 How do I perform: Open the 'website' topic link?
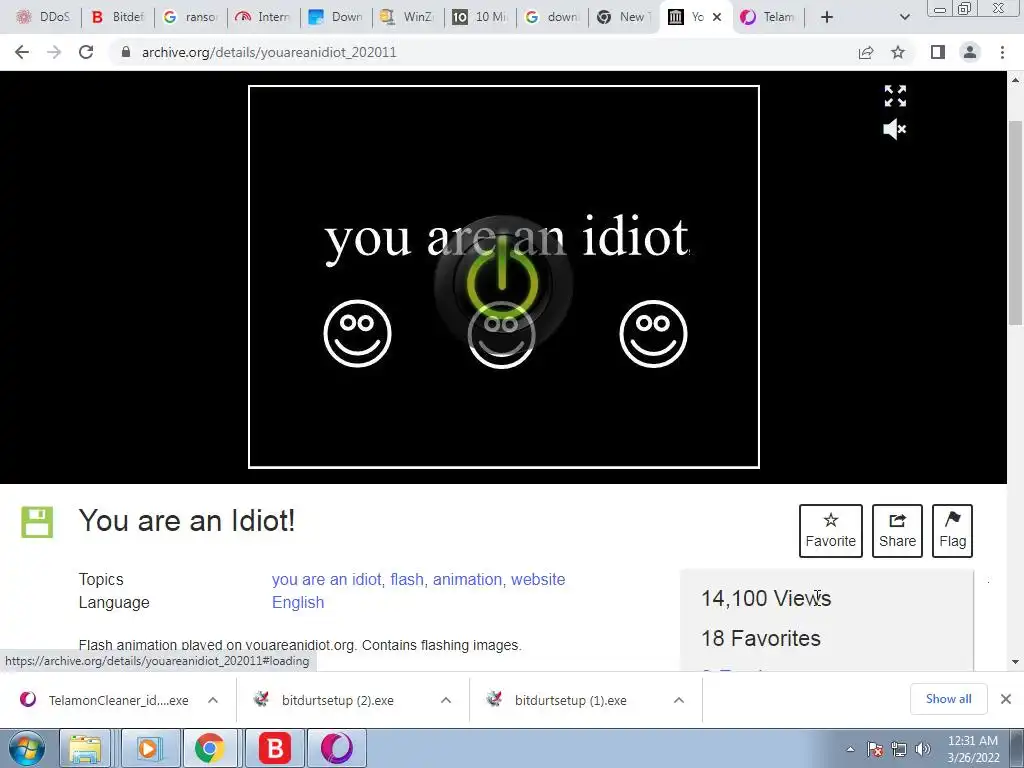coord(538,579)
